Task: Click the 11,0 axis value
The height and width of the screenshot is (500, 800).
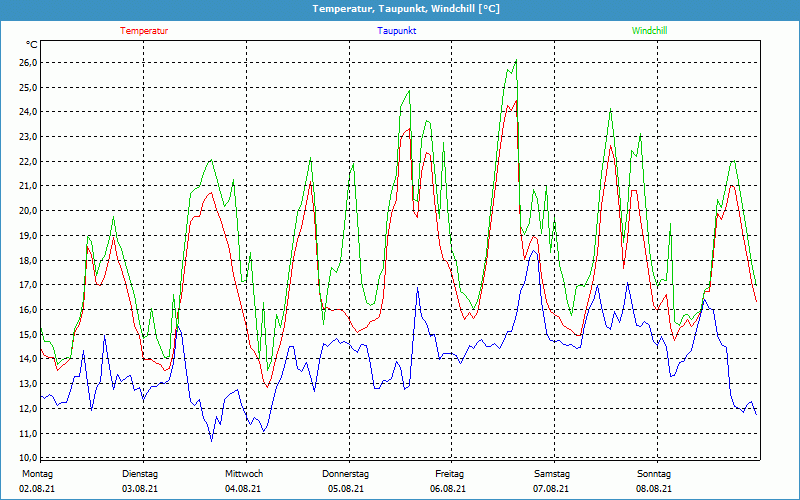Action: tap(28, 433)
